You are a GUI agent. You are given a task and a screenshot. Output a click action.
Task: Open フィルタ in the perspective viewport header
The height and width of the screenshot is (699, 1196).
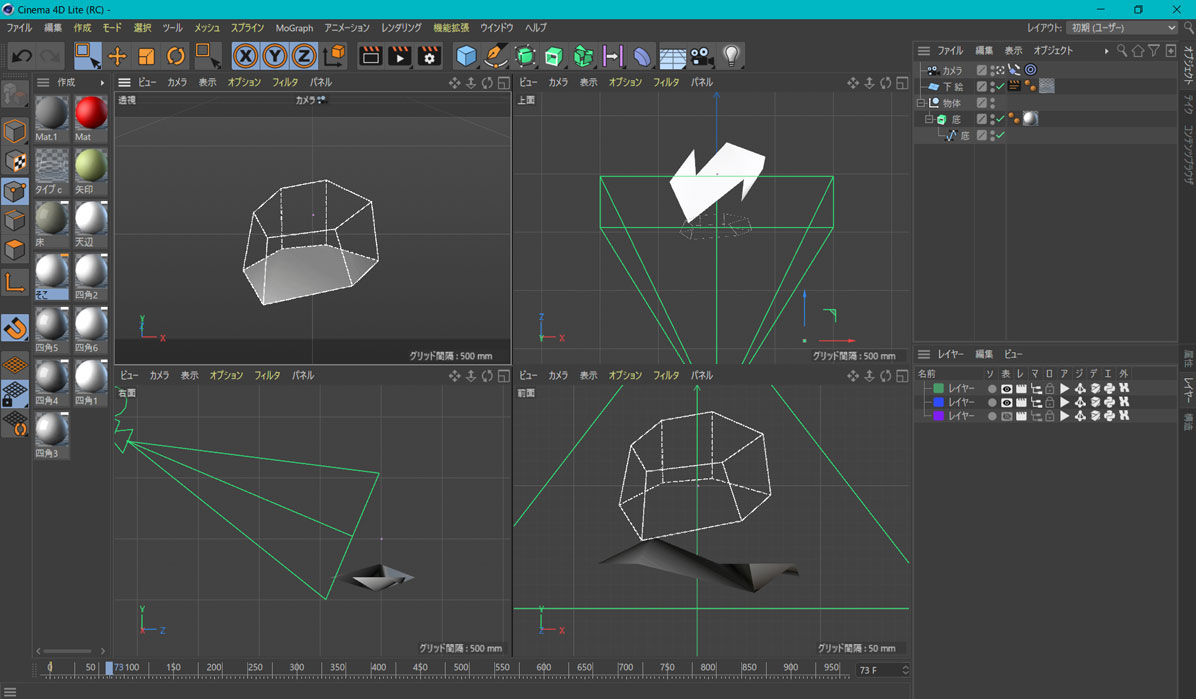click(285, 82)
